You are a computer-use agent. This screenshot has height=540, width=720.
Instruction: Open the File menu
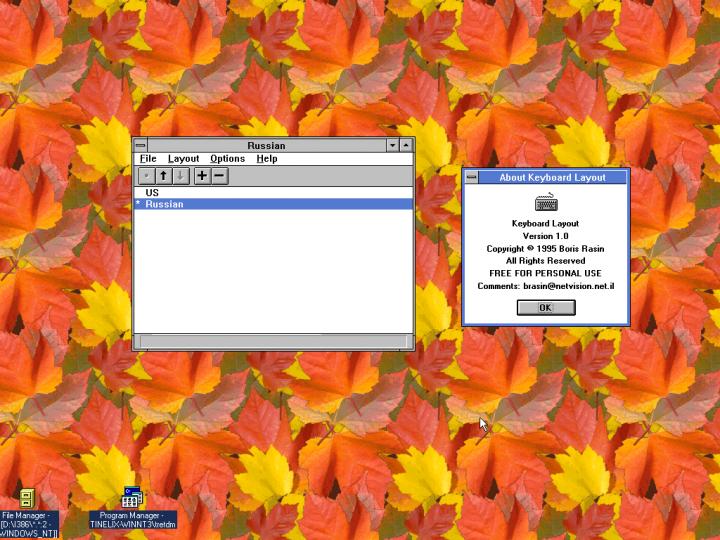pos(148,159)
